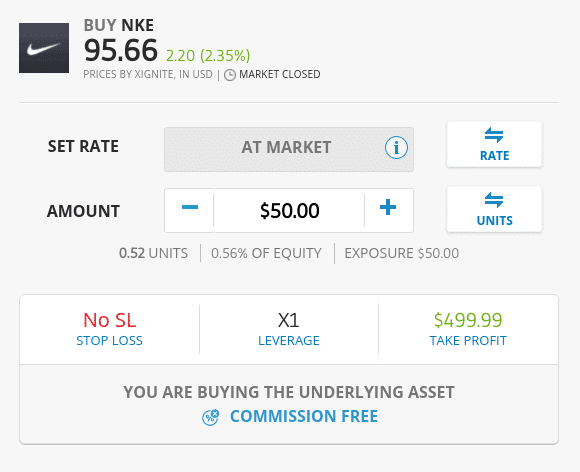
Task: Click the commission free percent icon
Action: [x=210, y=417]
